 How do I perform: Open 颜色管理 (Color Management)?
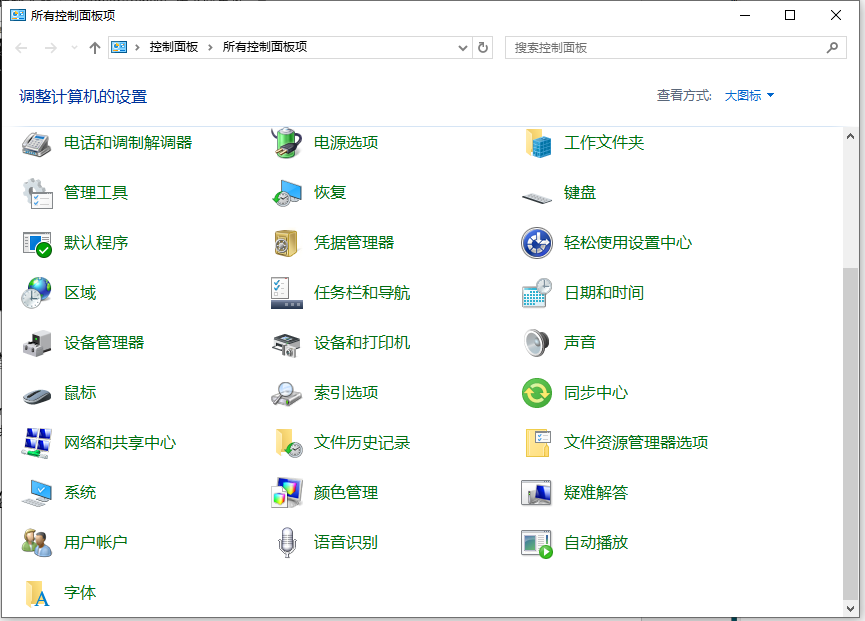[x=346, y=492]
